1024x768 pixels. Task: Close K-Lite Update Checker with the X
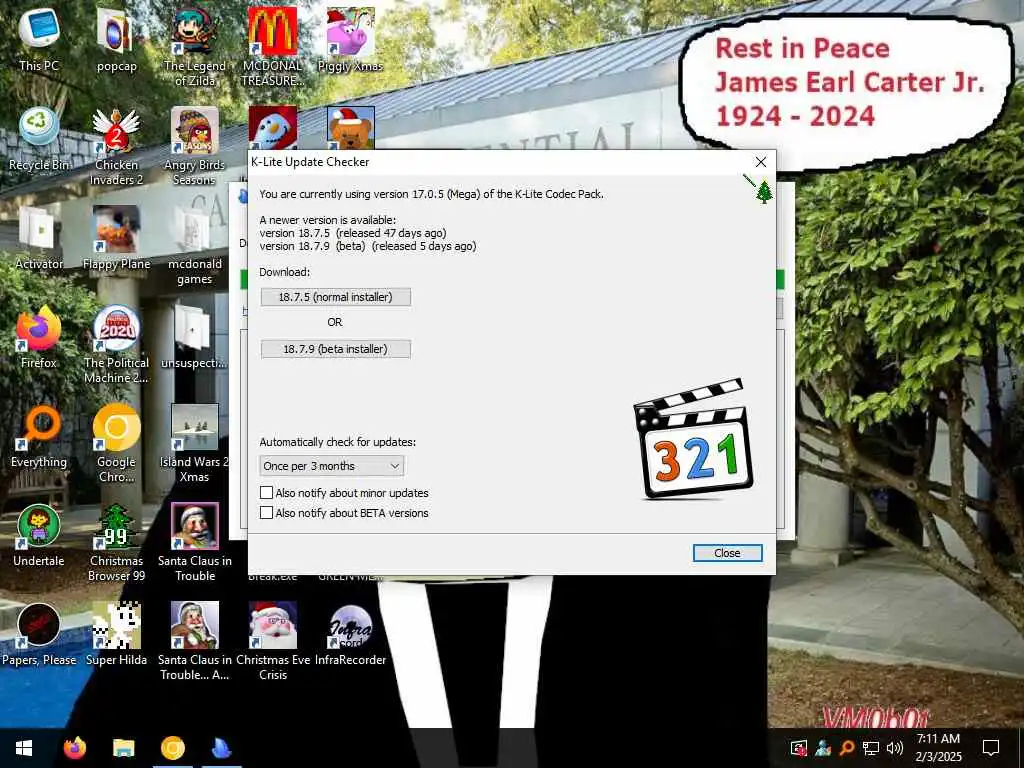761,162
